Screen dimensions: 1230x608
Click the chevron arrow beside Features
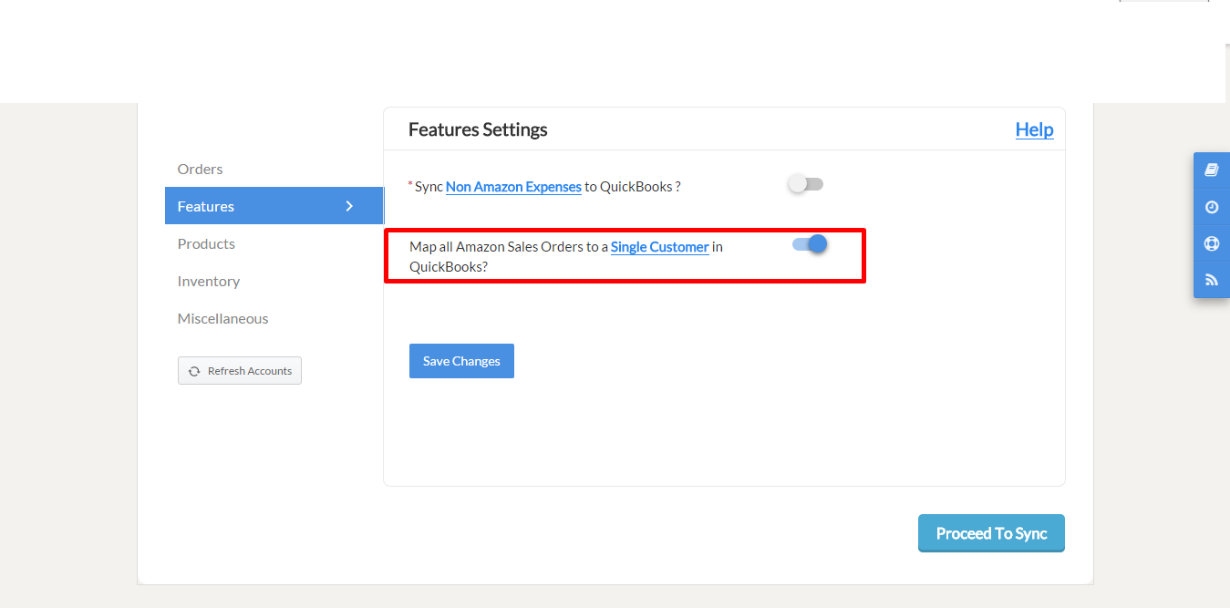[x=349, y=206]
